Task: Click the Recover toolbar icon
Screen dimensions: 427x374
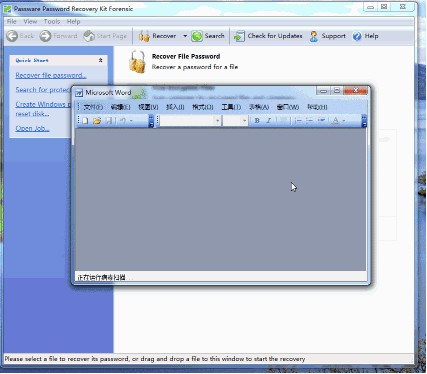Action: point(144,36)
